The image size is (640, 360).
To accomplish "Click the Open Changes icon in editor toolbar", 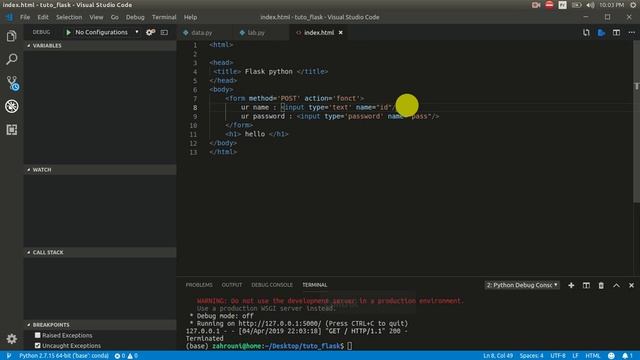I will [586, 32].
